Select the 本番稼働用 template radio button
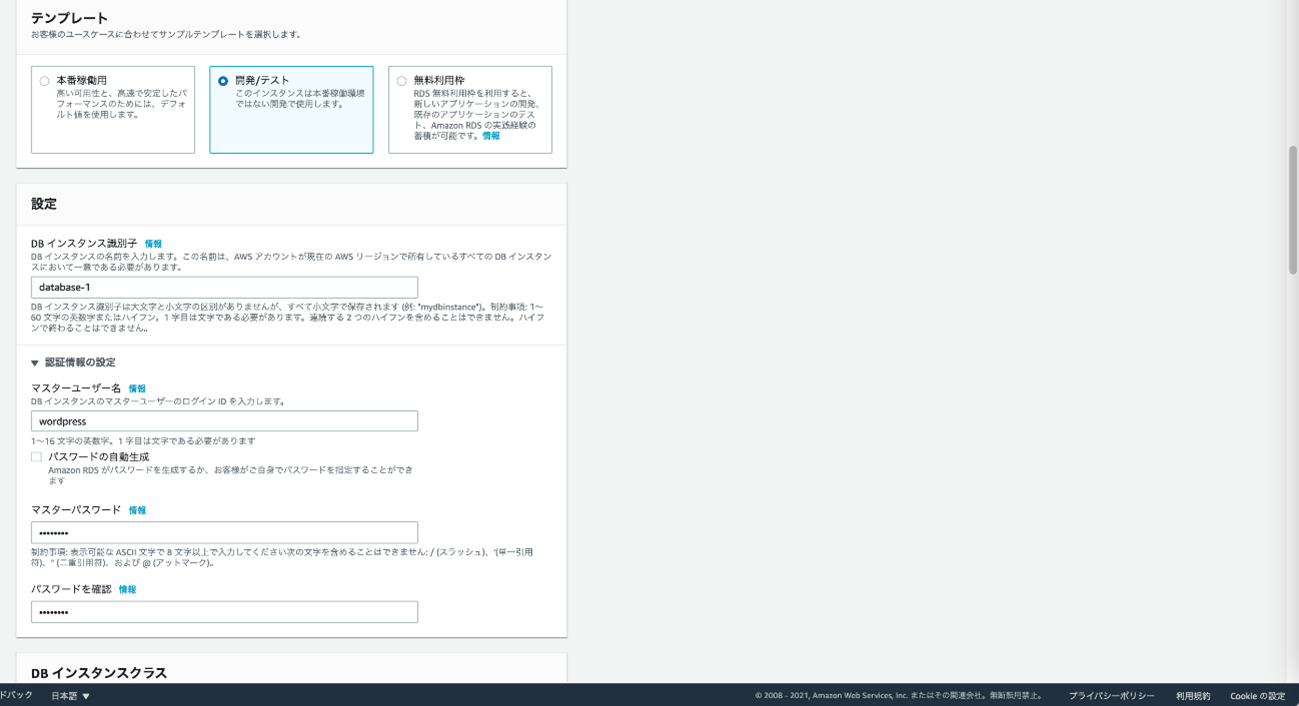1299x706 pixels. 44,81
